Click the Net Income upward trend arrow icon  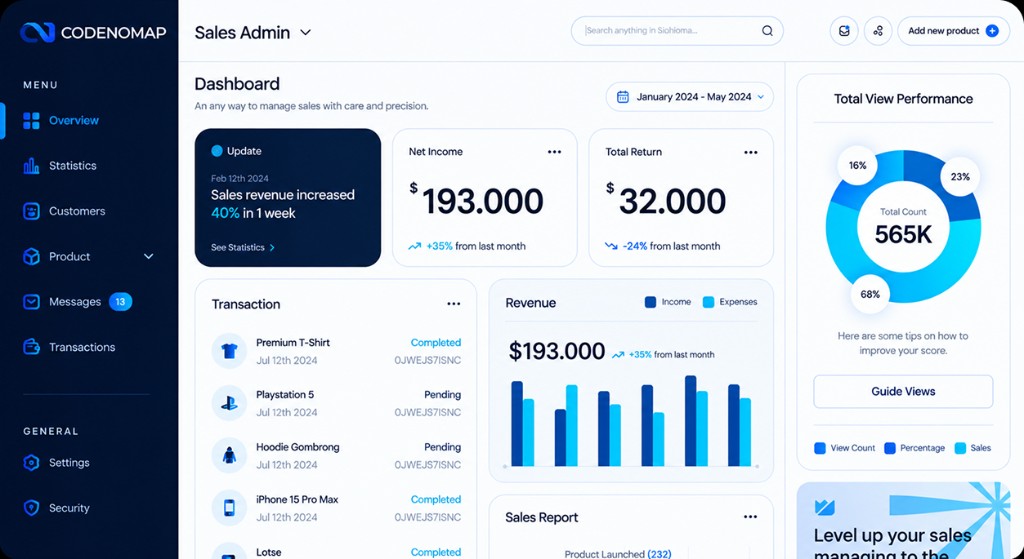415,246
